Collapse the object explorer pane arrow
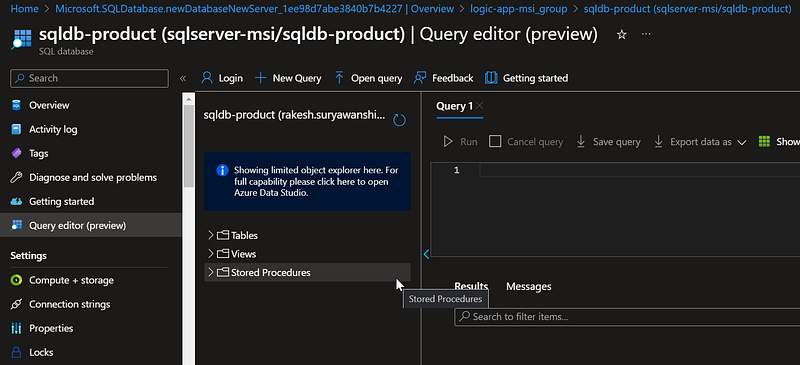Viewport: 800px width, 365px height. (427, 254)
